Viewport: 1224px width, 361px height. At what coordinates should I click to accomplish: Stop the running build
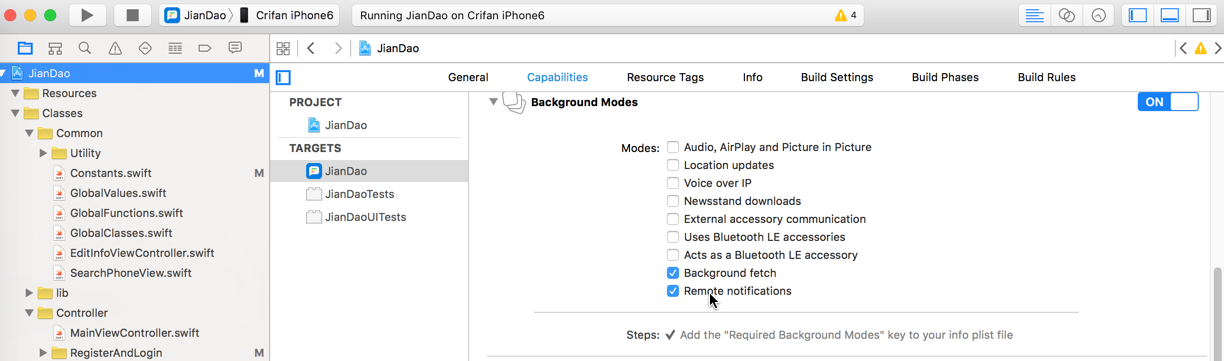(x=132, y=15)
